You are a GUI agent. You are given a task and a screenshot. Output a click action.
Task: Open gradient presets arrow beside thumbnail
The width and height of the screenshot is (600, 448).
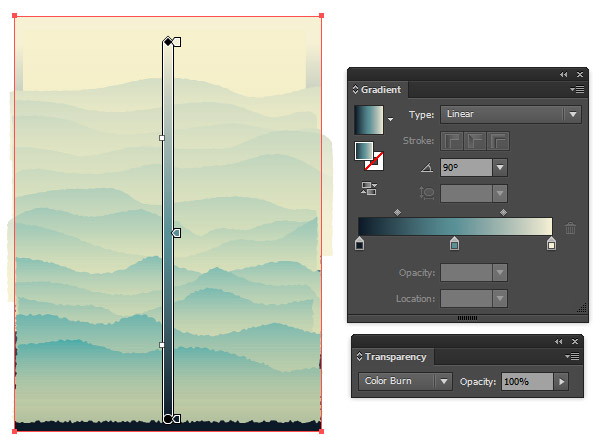[x=390, y=119]
